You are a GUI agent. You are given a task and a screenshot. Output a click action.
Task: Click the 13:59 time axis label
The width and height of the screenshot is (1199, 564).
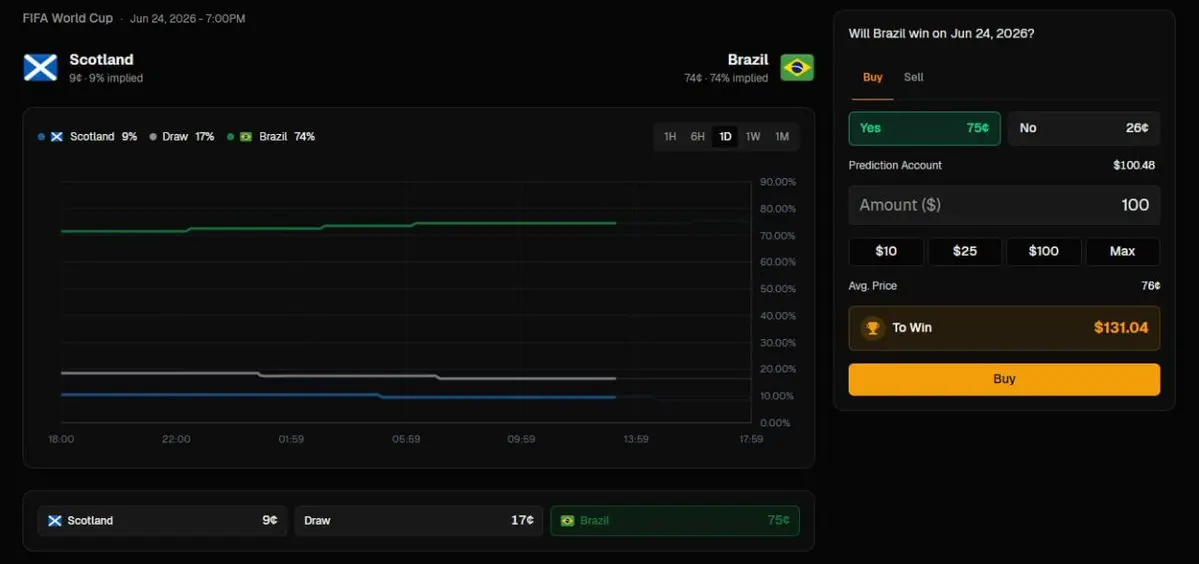[x=635, y=439]
